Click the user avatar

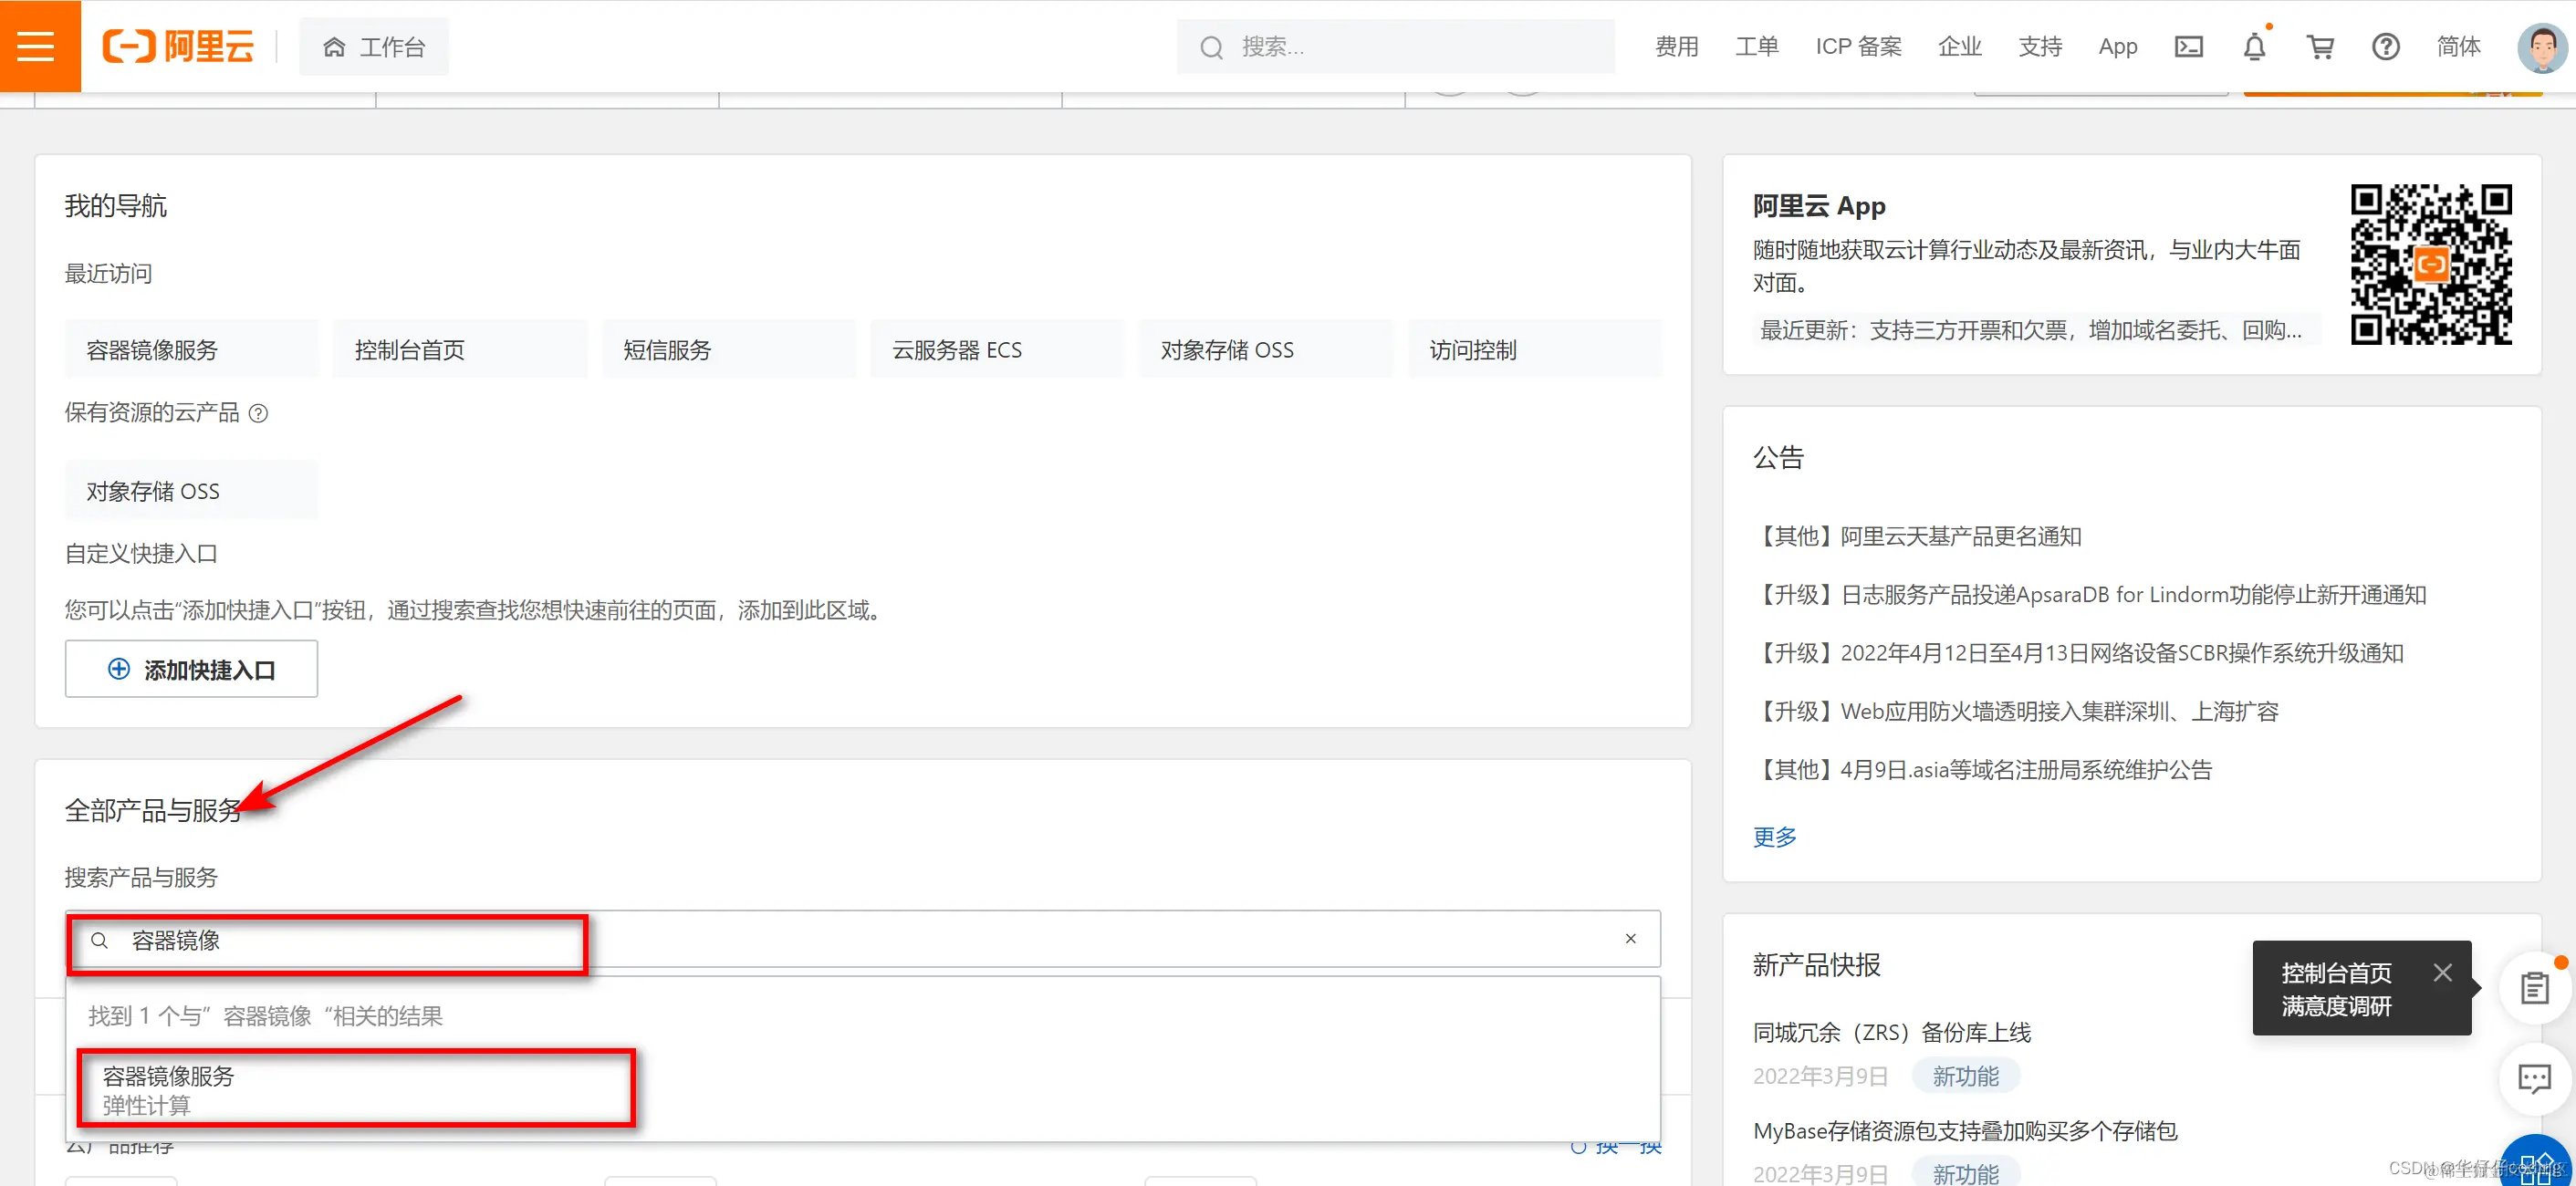[2541, 46]
